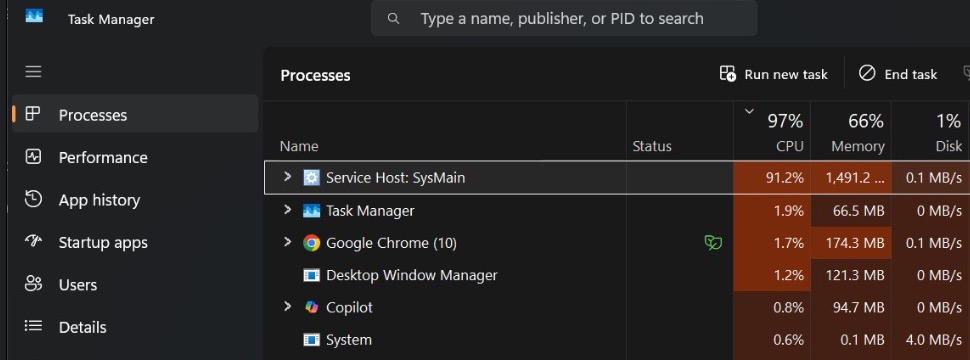Open the App history tab

tap(135, 199)
